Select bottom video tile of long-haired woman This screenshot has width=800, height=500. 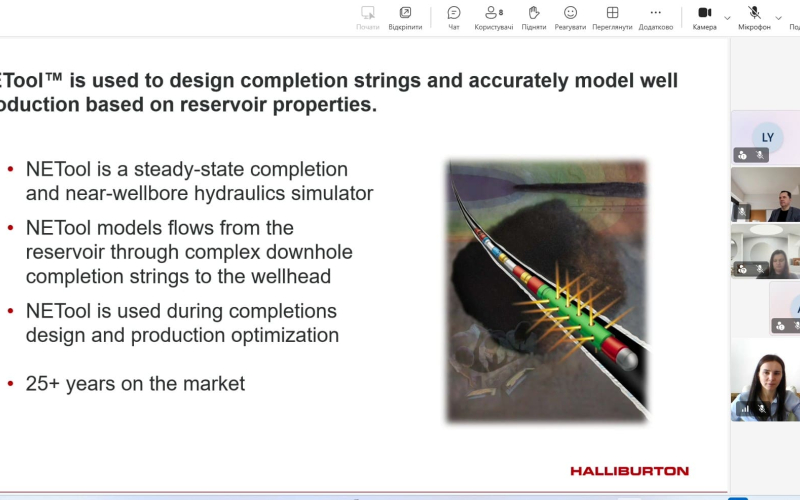tap(766, 380)
